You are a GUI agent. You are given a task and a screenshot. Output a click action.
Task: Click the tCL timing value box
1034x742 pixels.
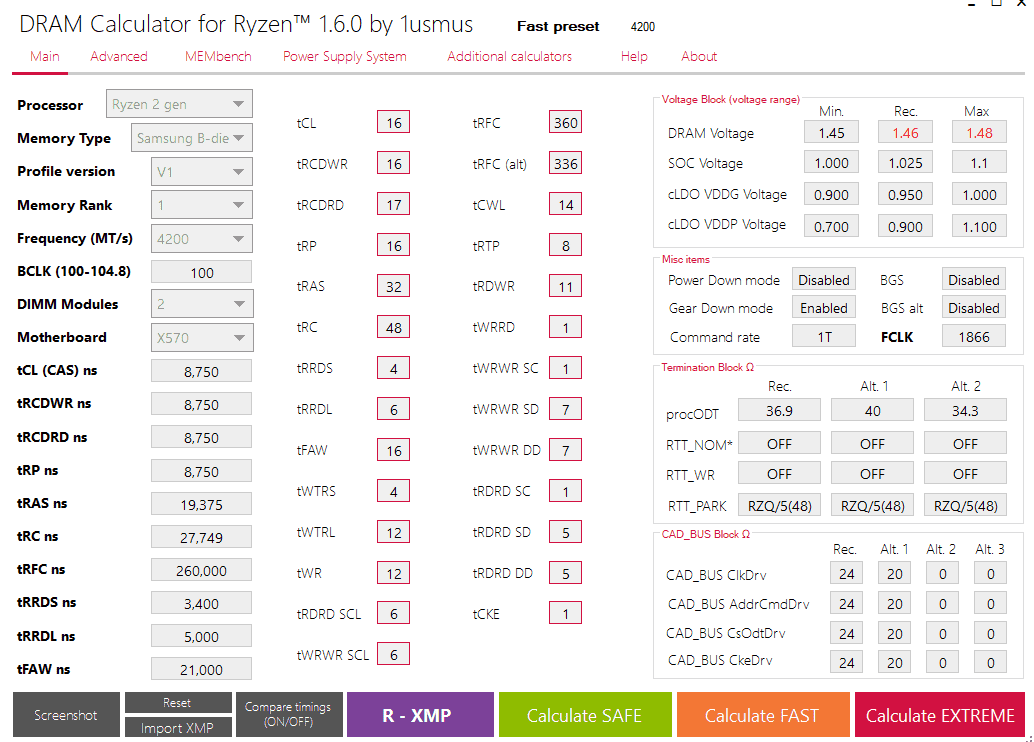click(394, 123)
